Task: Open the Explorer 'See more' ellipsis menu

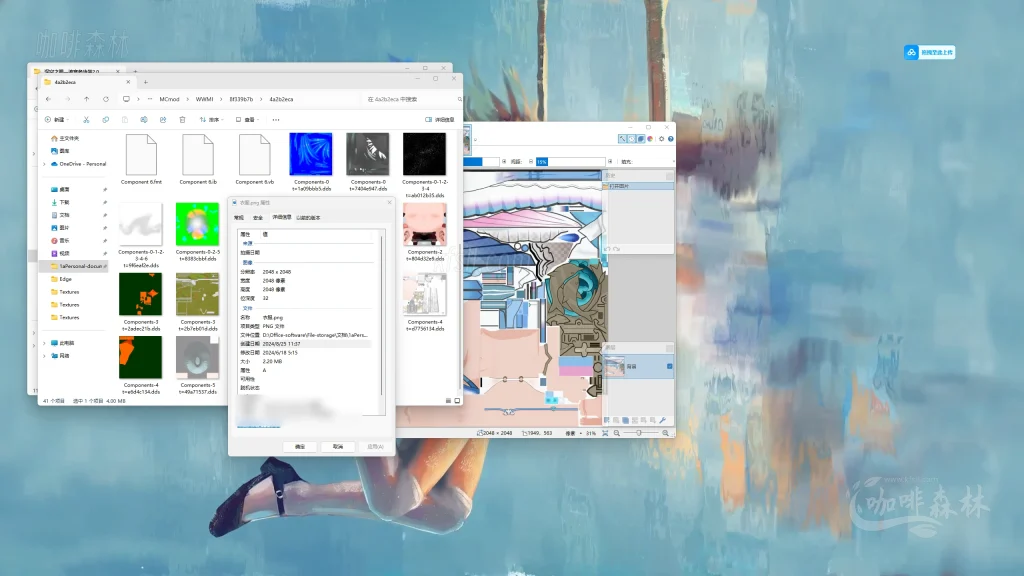Action: [276, 120]
